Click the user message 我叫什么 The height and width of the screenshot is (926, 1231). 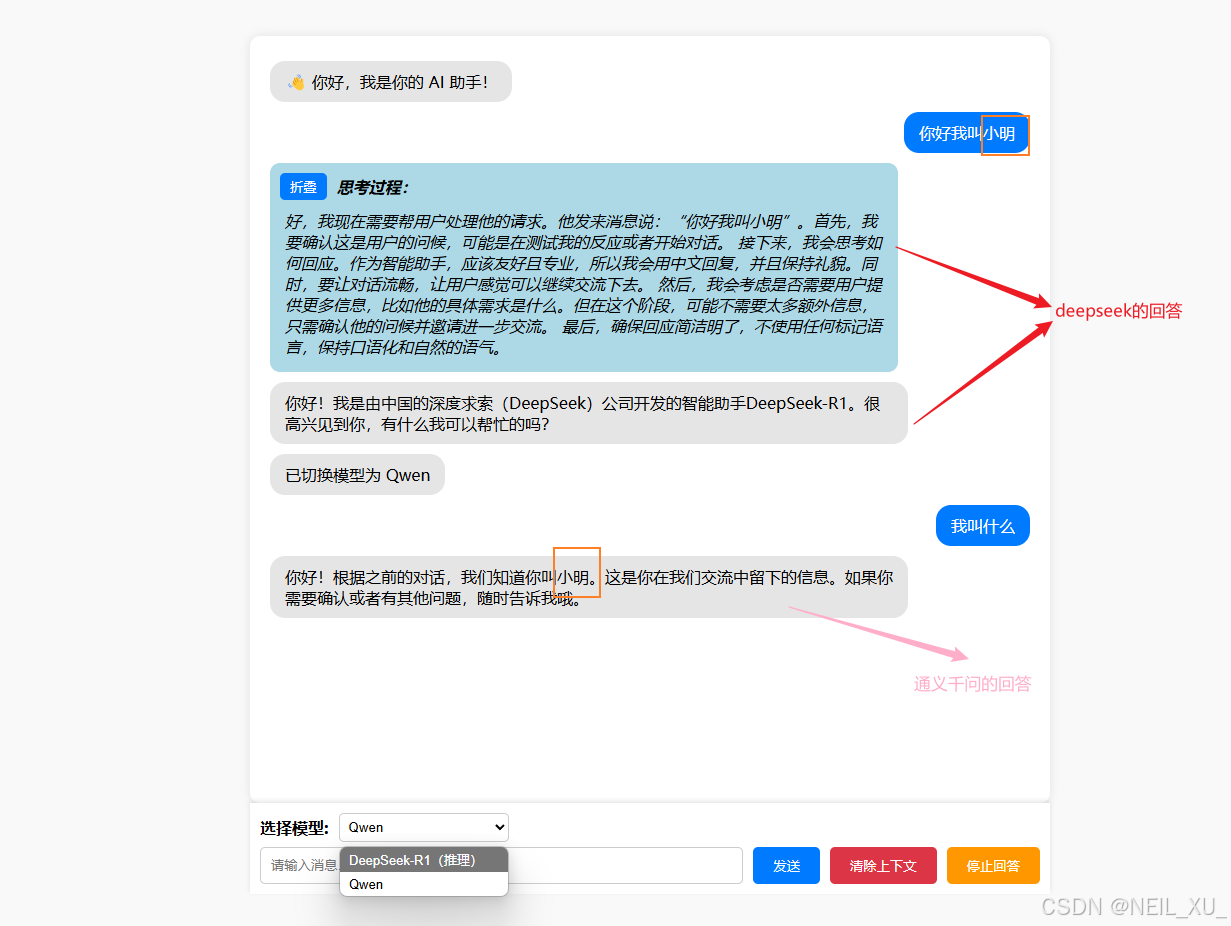[983, 526]
